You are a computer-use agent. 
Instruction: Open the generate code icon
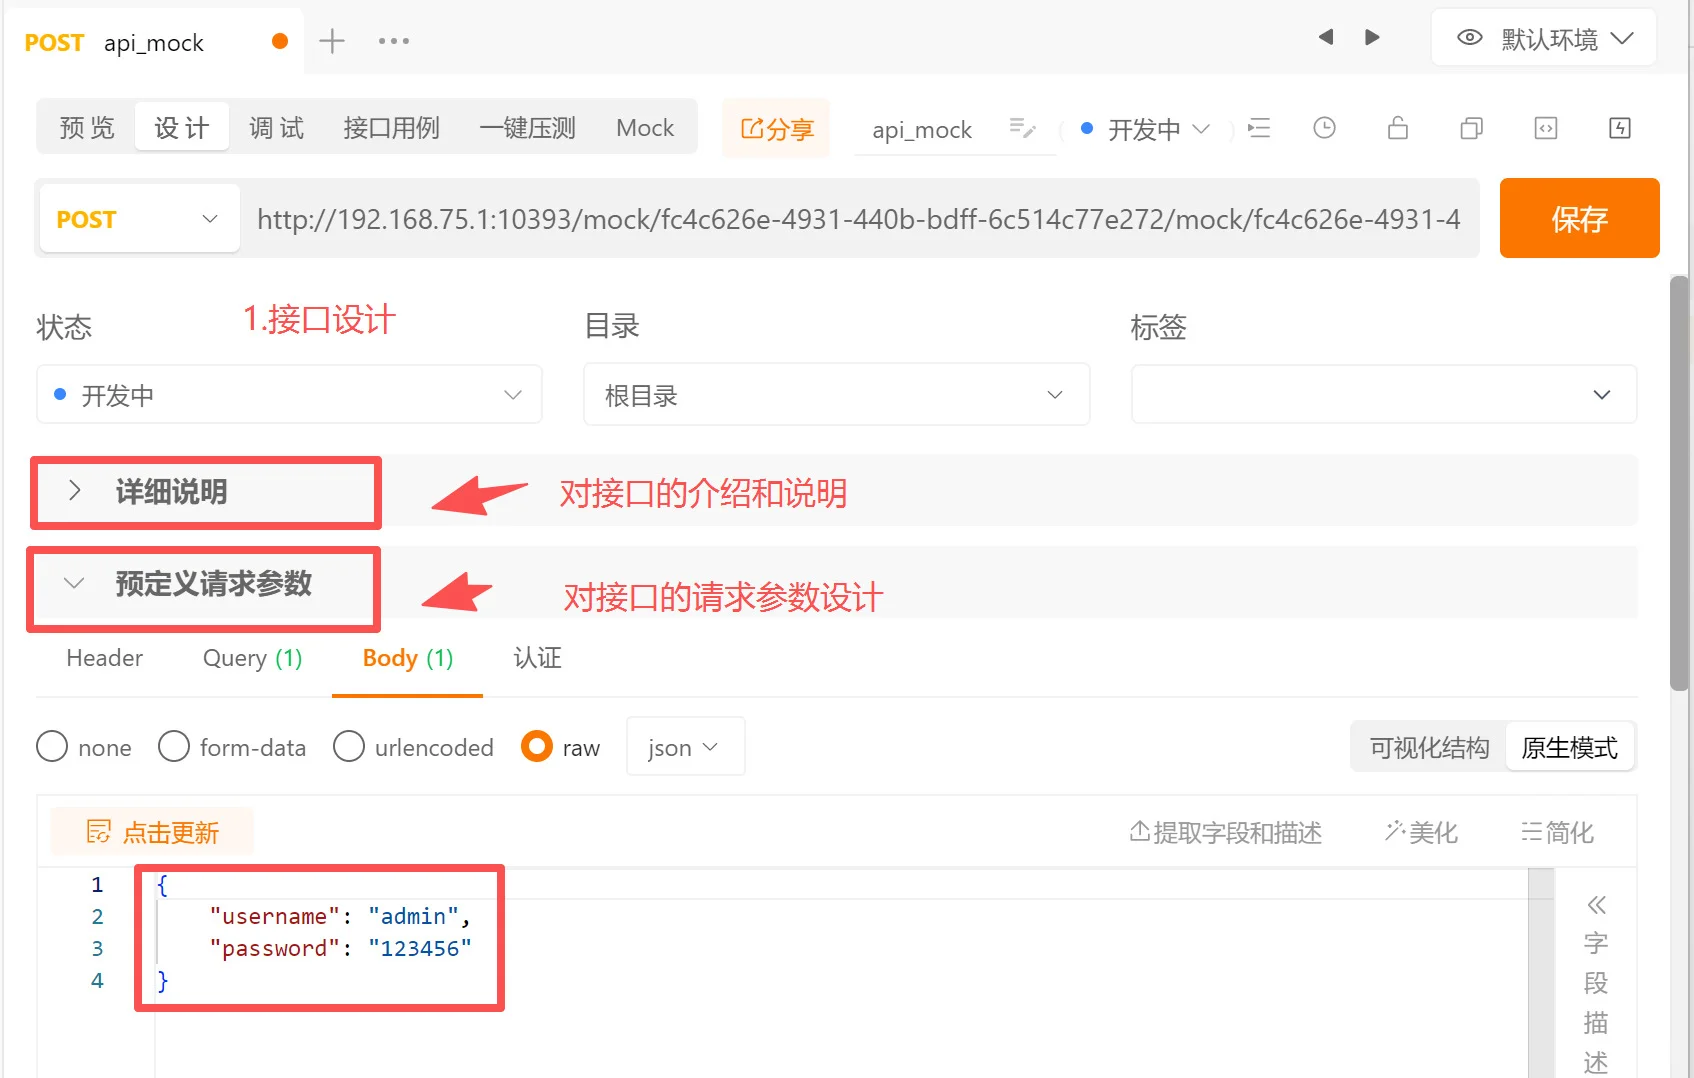tap(1545, 128)
